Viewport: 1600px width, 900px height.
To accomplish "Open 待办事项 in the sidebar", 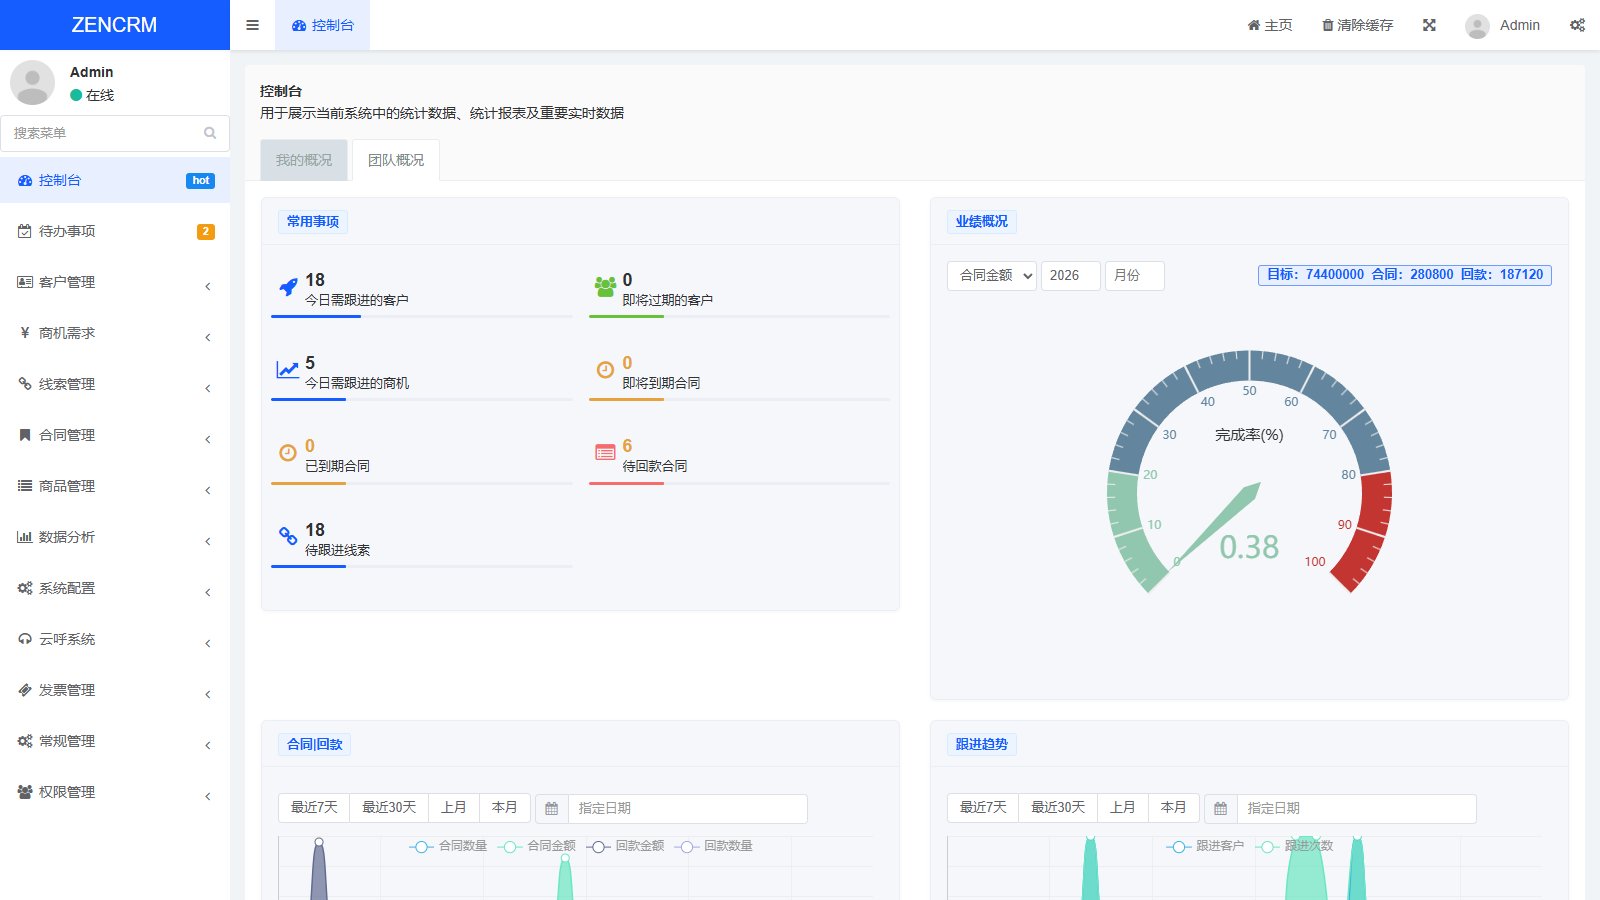I will click(115, 231).
